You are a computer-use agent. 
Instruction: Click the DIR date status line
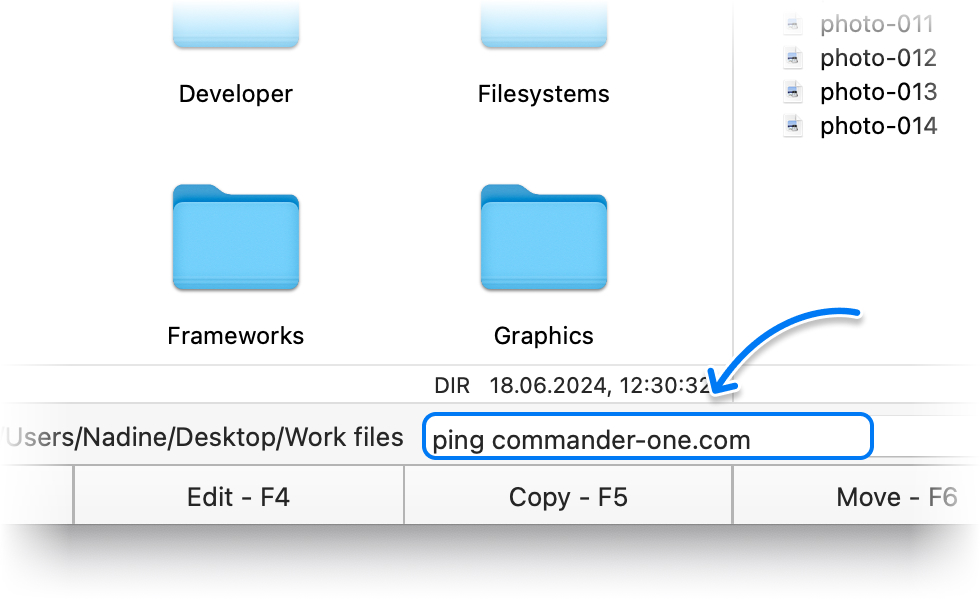click(571, 385)
